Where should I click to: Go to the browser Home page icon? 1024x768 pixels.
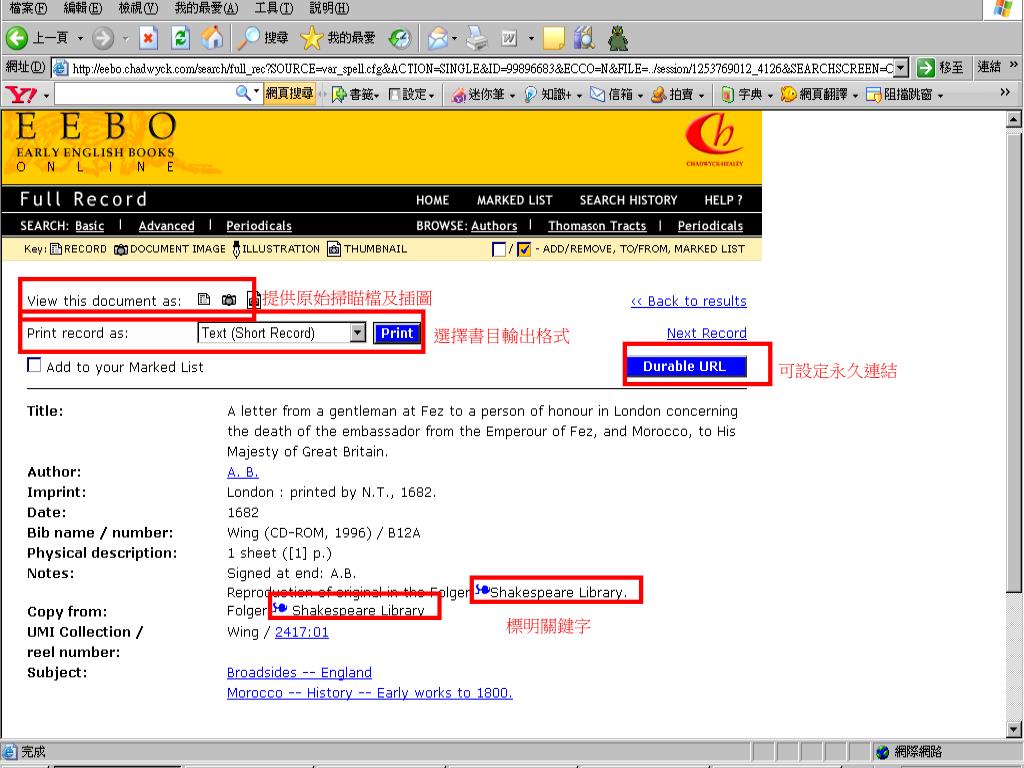212,38
